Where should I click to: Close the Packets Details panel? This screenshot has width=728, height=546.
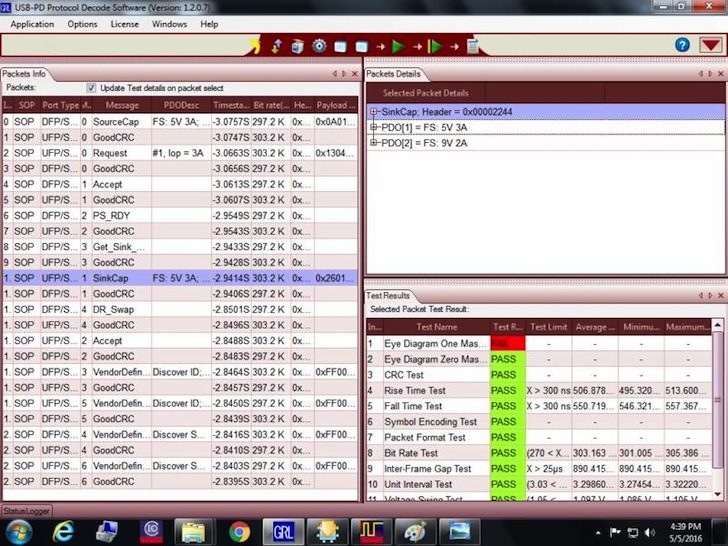(721, 74)
